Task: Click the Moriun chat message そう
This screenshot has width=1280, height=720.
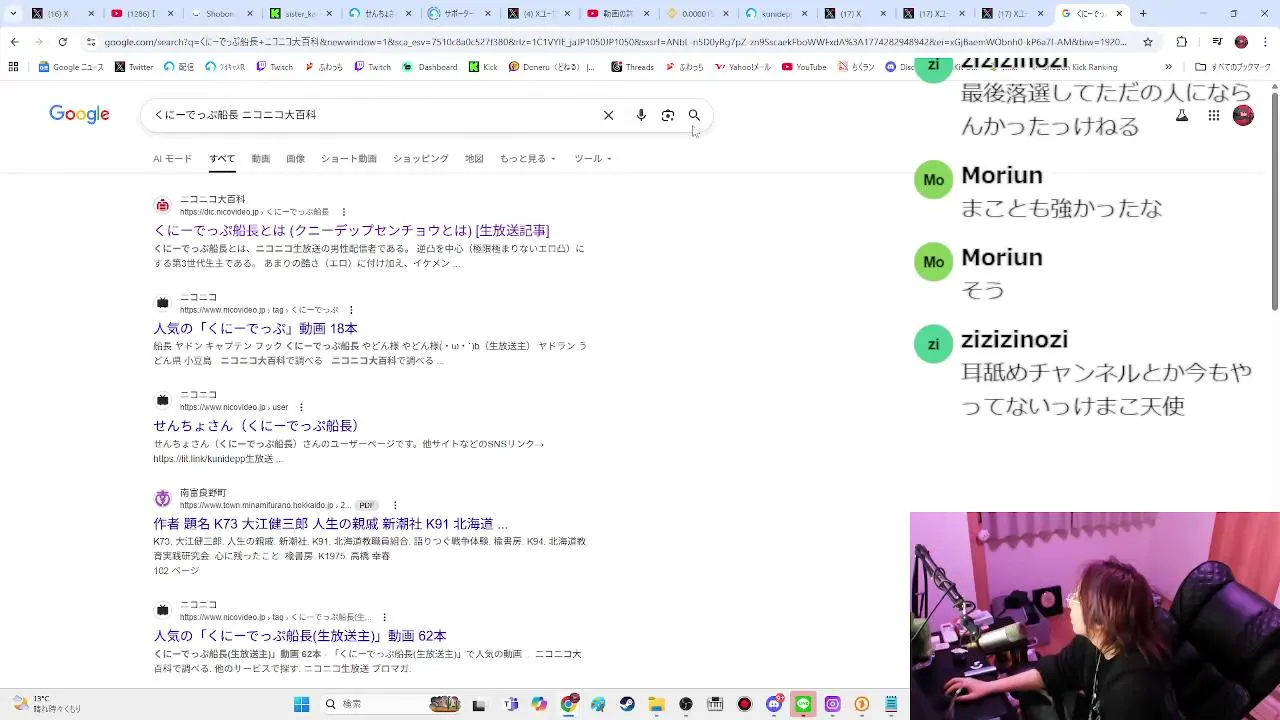Action: coord(982,290)
